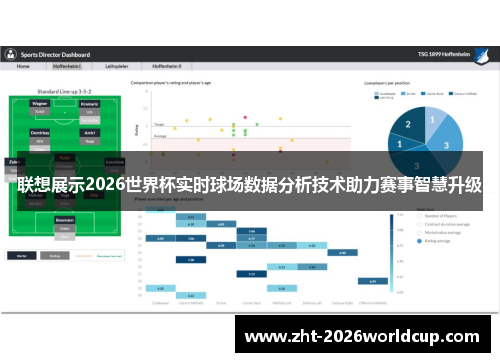Switch to the Hoffenheim II tab

(x=167, y=66)
